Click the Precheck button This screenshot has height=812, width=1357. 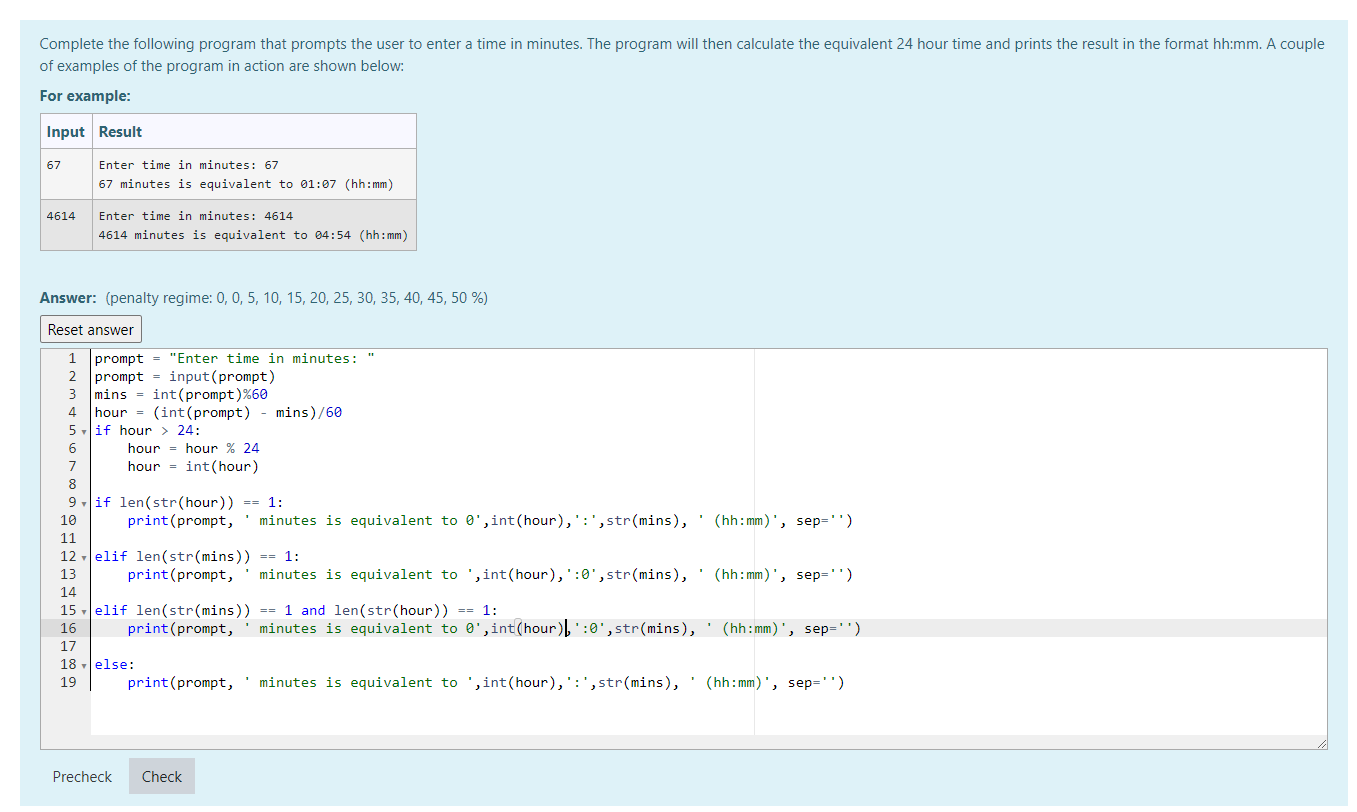click(82, 777)
